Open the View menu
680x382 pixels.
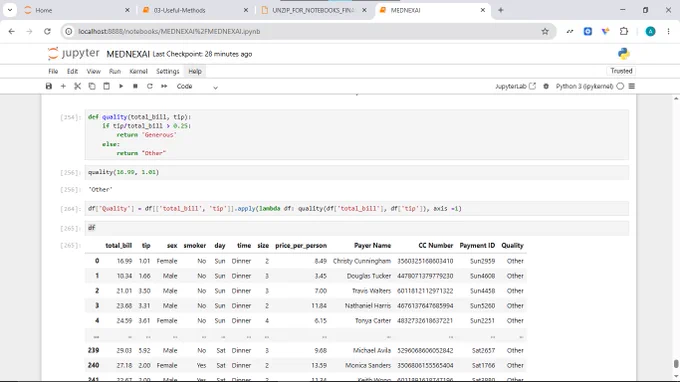tap(93, 72)
